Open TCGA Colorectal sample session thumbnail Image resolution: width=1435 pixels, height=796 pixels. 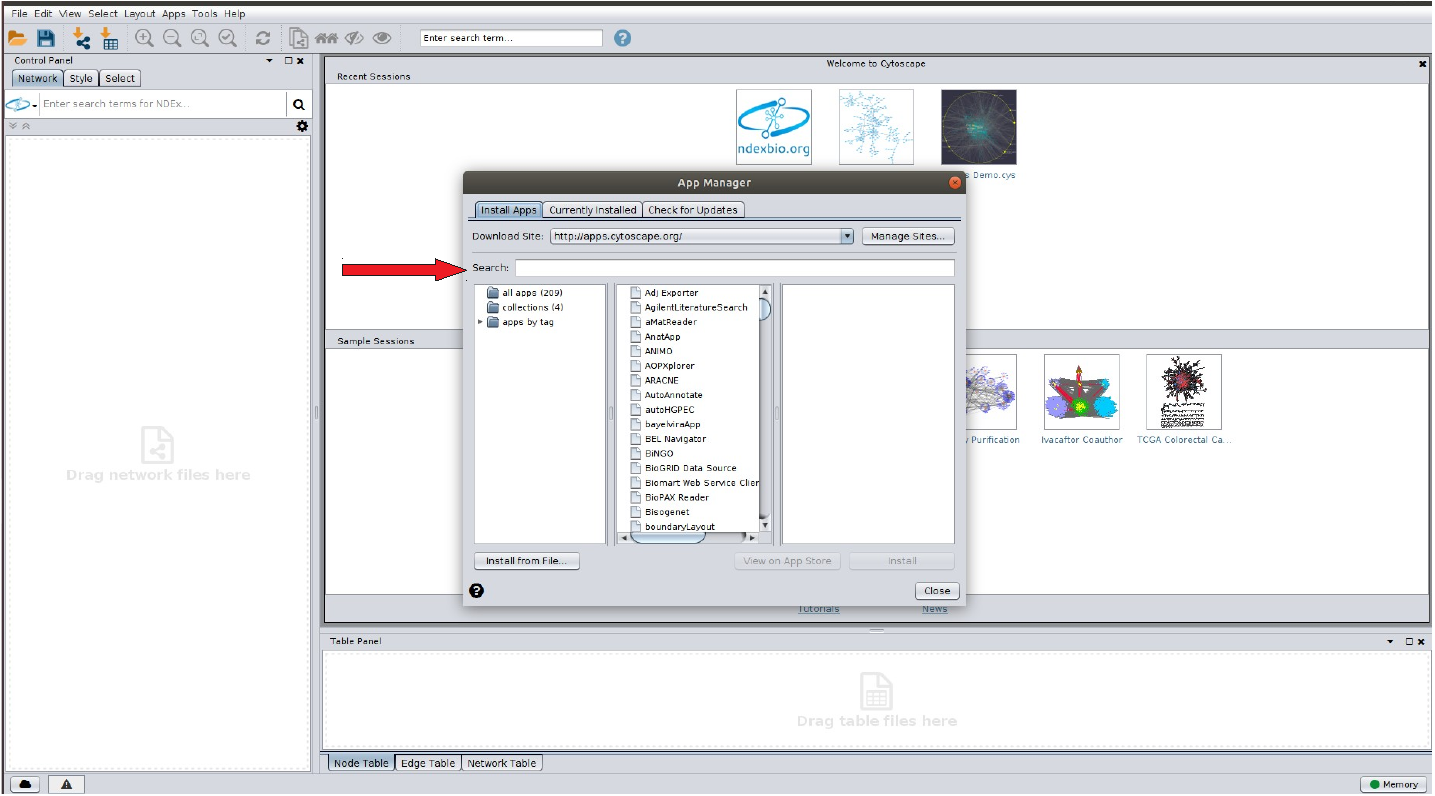(x=1184, y=392)
